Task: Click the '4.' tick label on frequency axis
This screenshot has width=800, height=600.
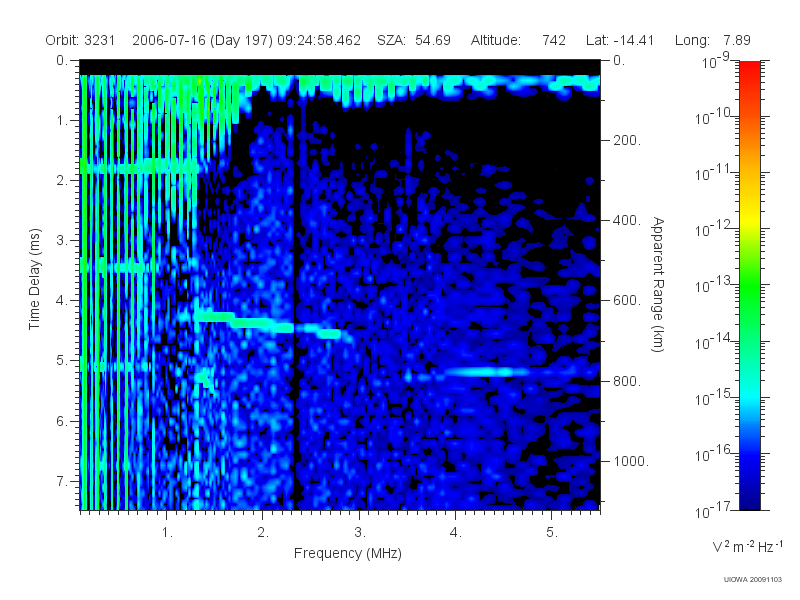Action: tap(456, 533)
